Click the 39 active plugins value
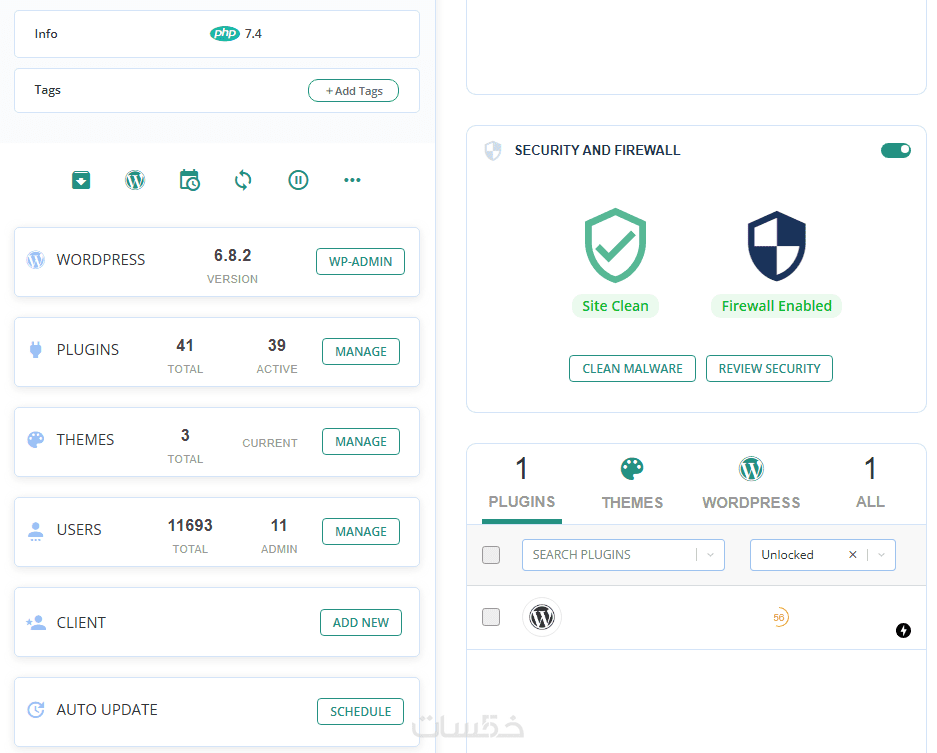Viewport: 937px width, 753px height. [277, 345]
